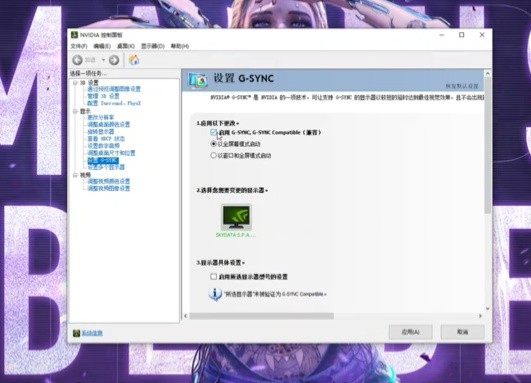Toggle the enable G-SYNC, G-SYNC Compatible checkbox
531x383 pixels.
(213, 132)
